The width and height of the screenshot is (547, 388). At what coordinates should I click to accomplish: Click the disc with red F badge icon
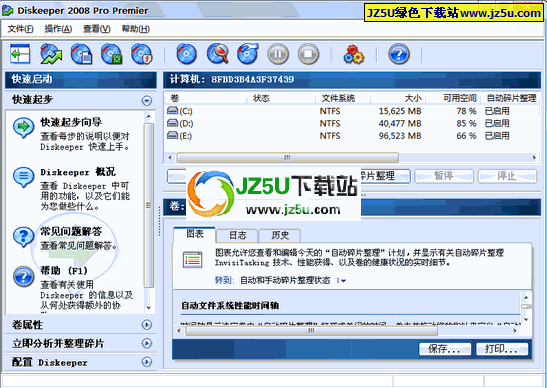tap(142, 54)
